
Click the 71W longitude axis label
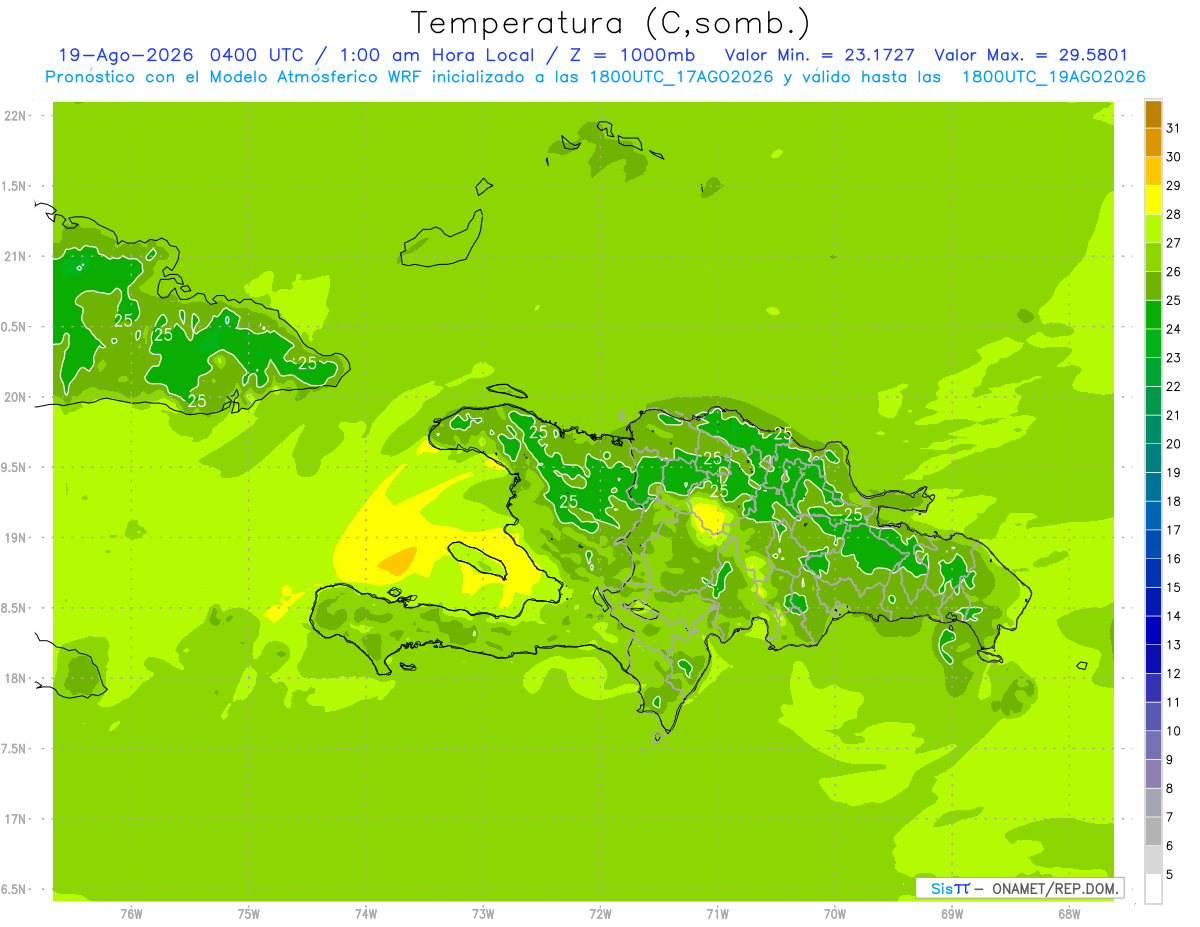[x=717, y=913]
